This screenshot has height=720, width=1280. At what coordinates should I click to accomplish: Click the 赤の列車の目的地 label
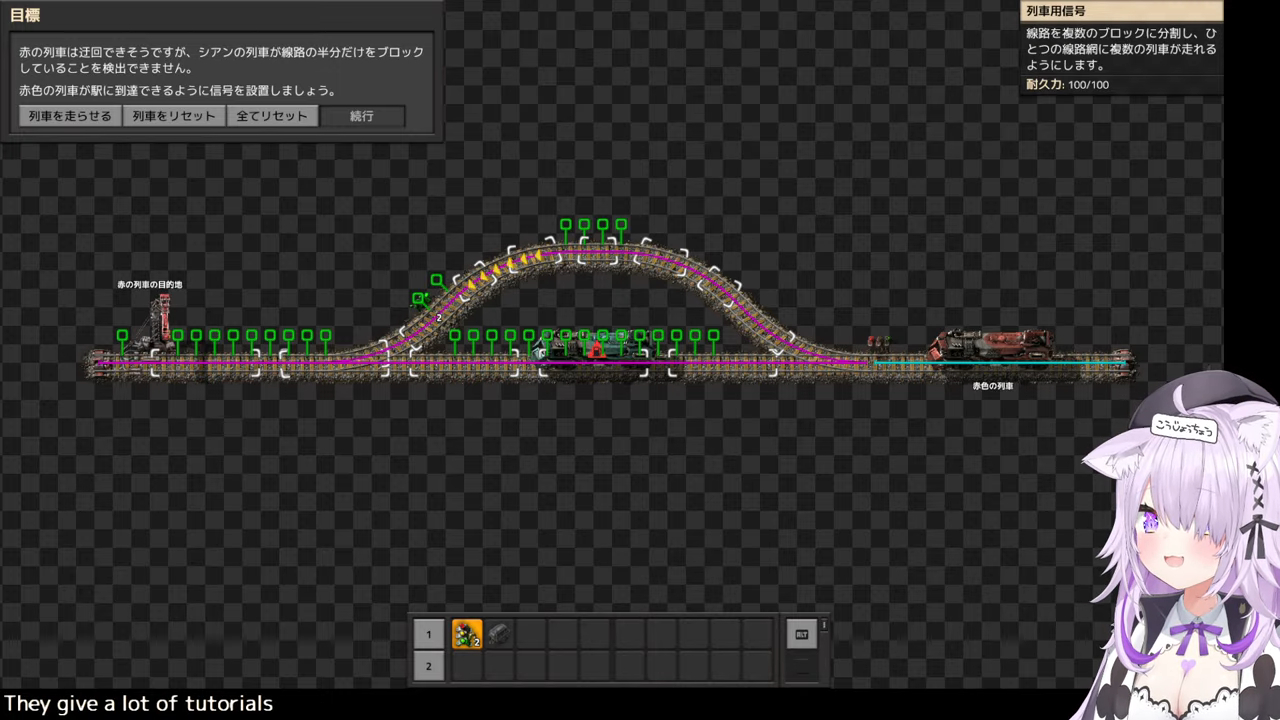(150, 285)
